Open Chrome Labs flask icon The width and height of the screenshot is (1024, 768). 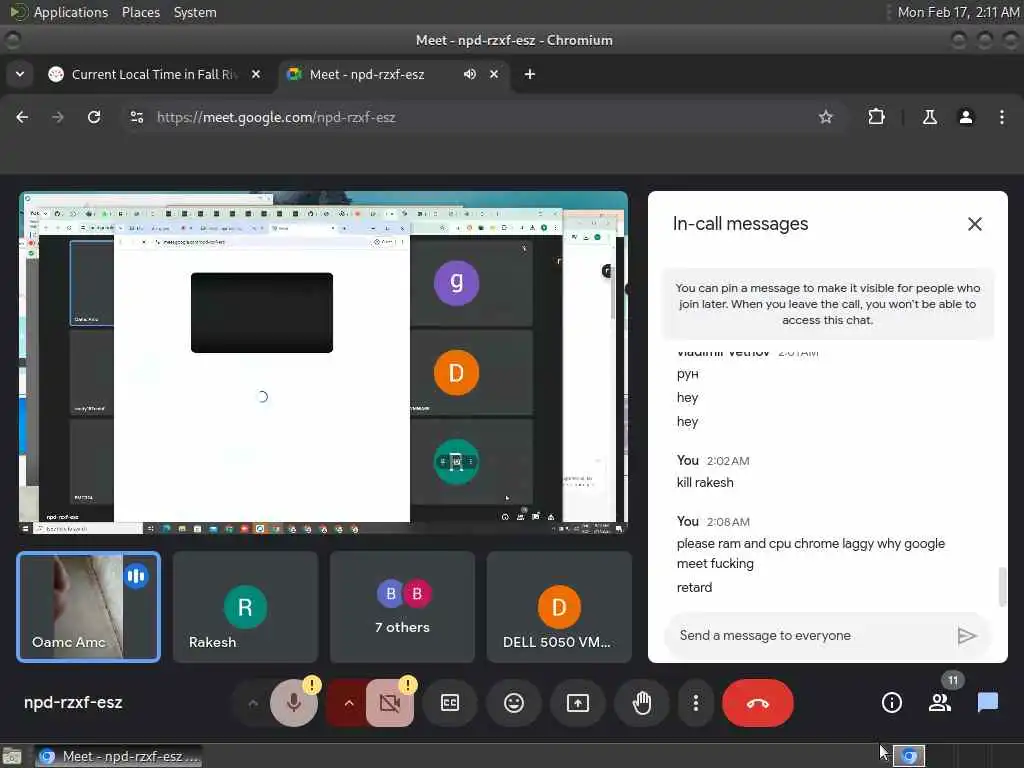pyautogui.click(x=930, y=118)
